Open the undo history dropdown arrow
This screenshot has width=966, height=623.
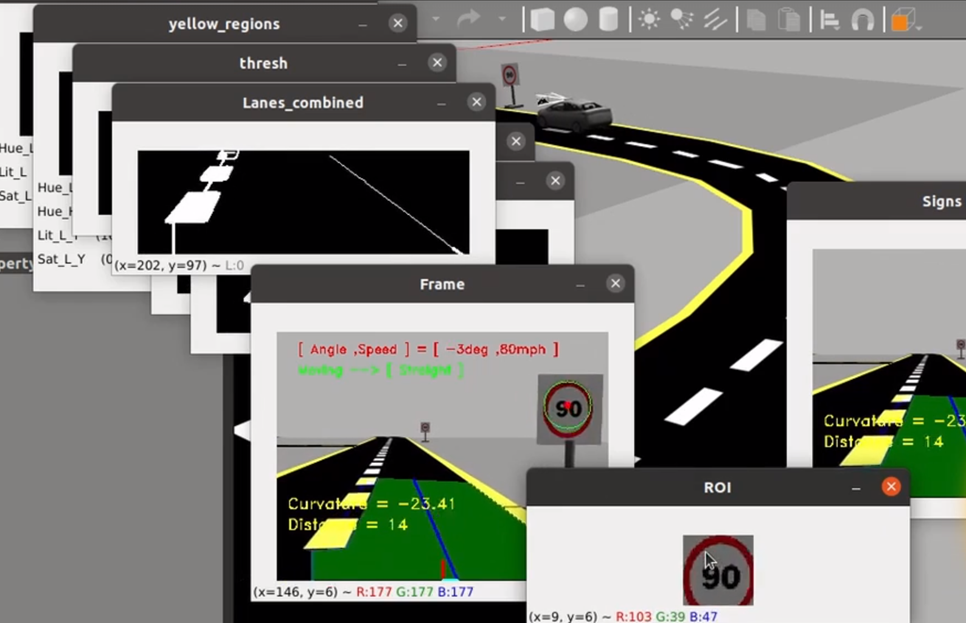[x=436, y=20]
